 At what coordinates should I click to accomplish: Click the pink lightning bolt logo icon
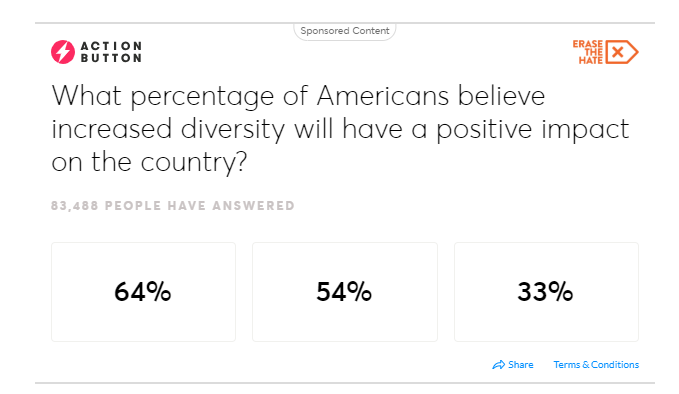[x=63, y=52]
